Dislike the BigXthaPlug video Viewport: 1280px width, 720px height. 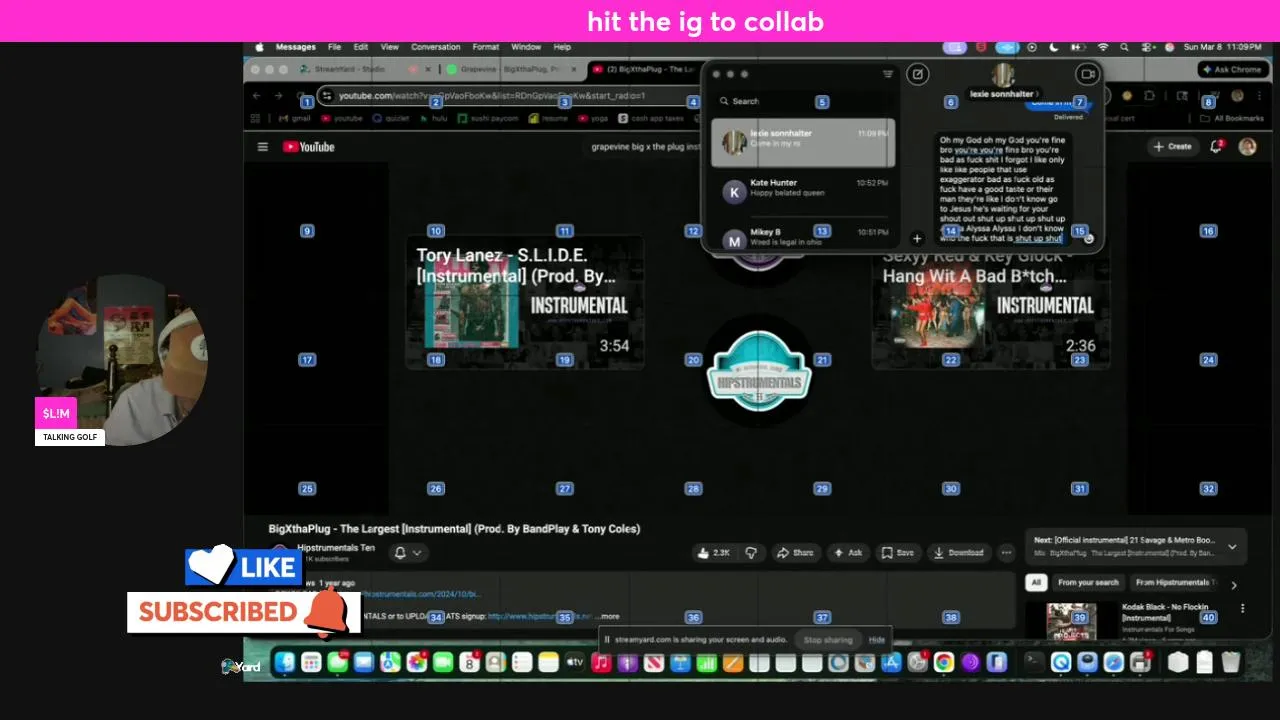[x=751, y=553]
